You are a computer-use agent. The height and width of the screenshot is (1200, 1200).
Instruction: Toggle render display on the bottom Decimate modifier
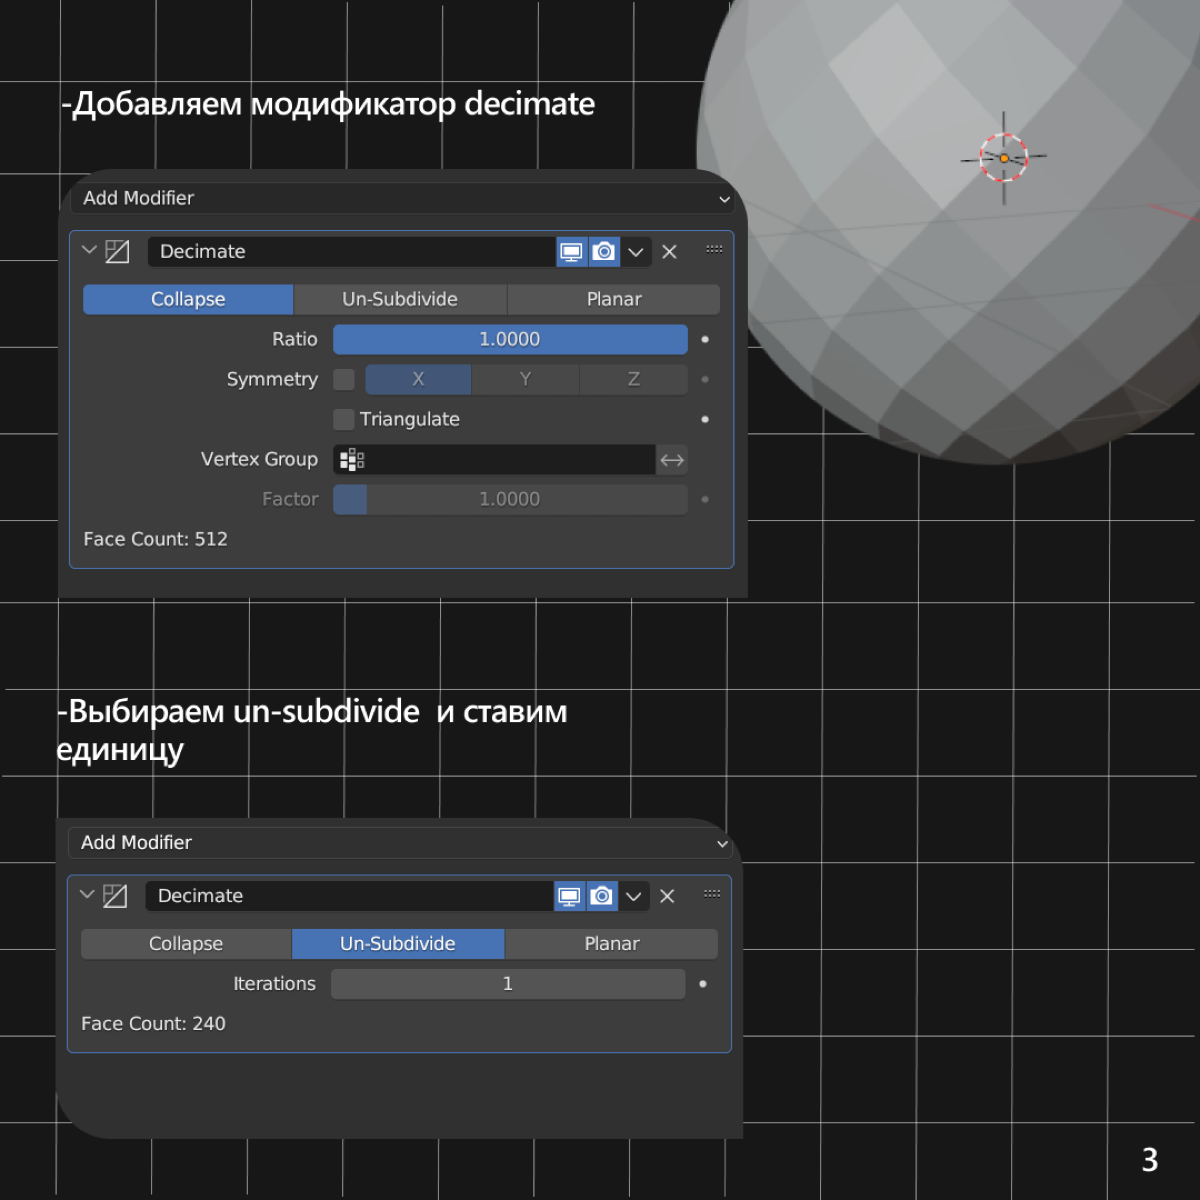tap(601, 896)
